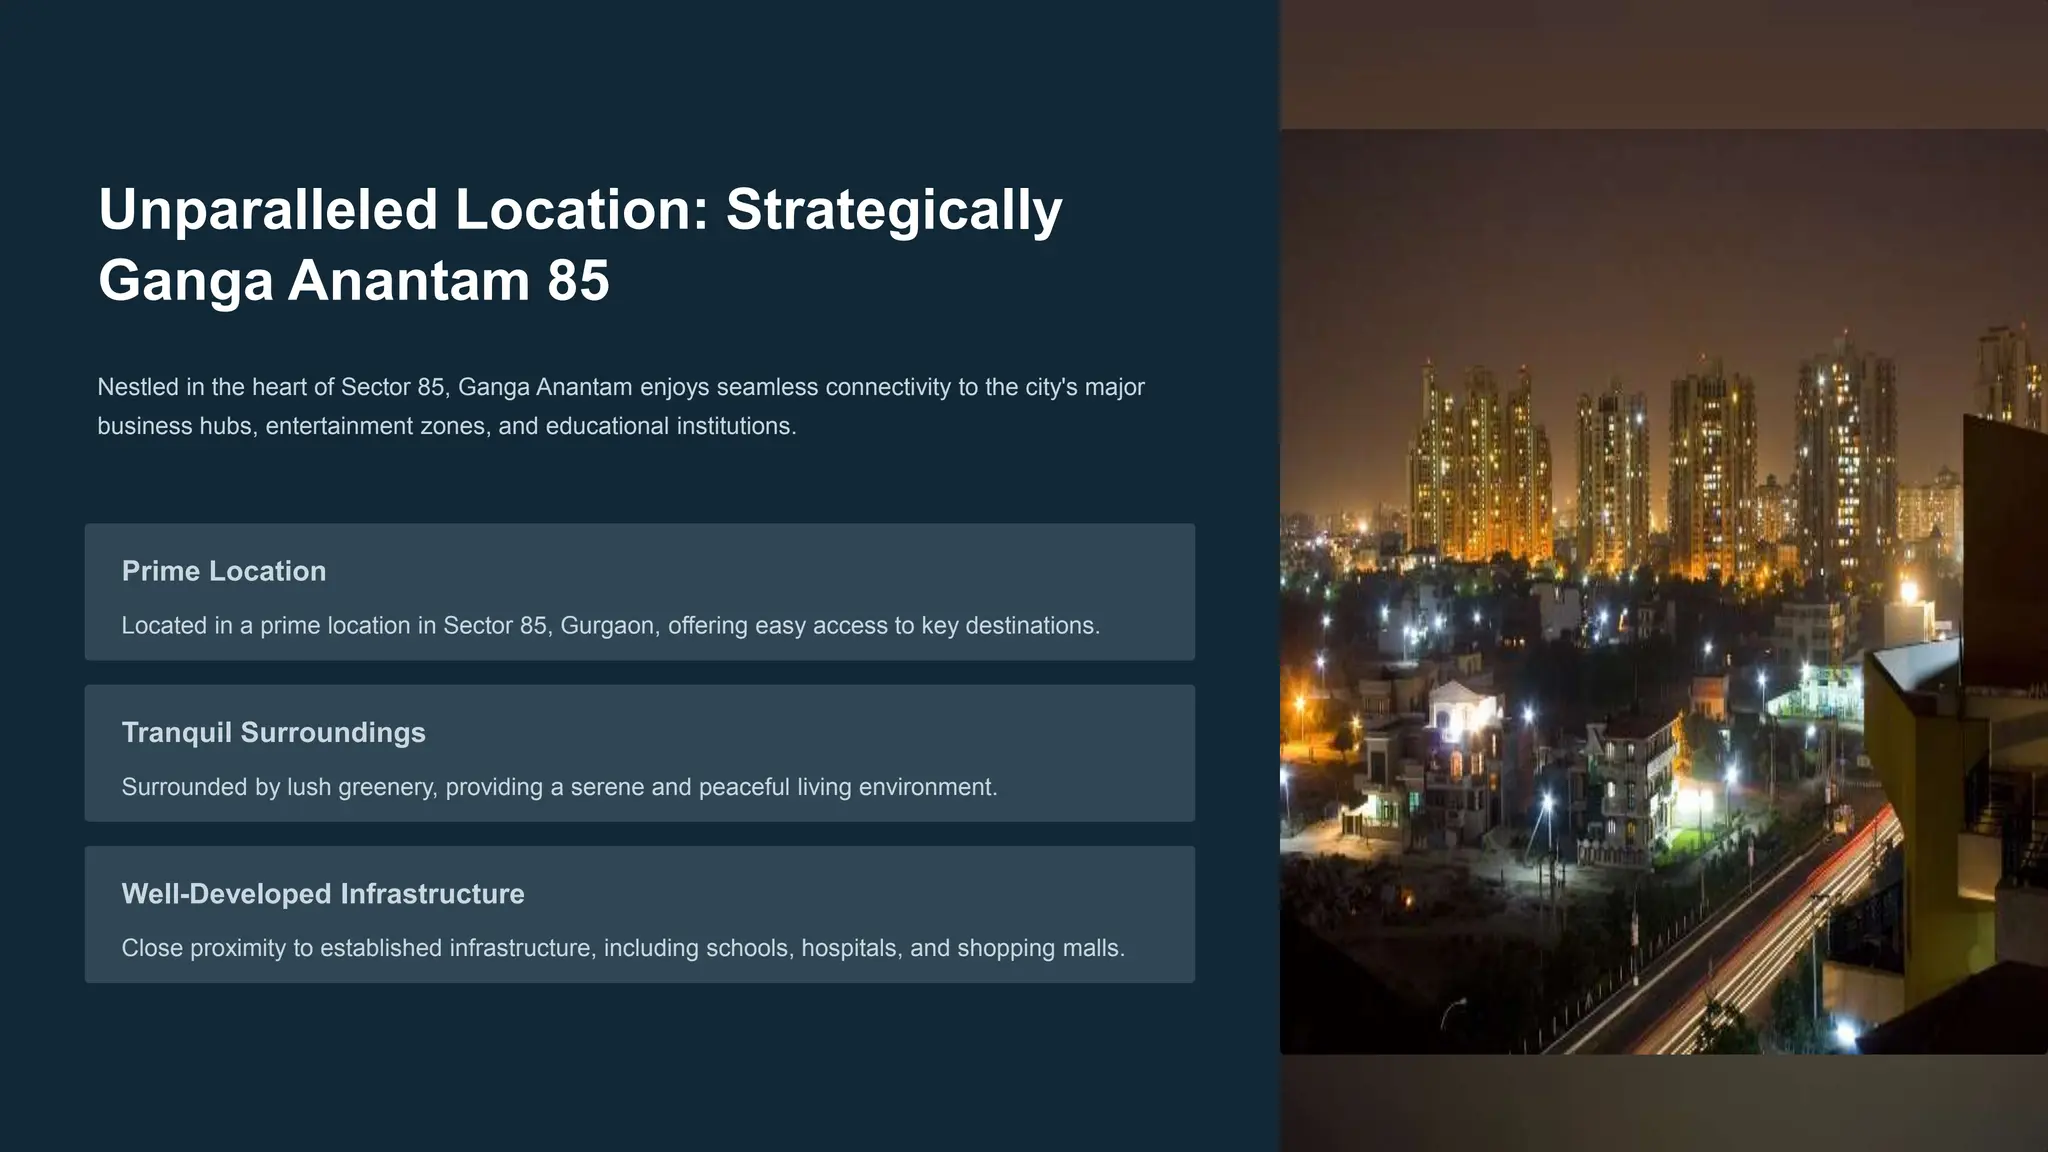Click the 'Tranquil Surroundings' heading
This screenshot has width=2048, height=1152.
point(273,732)
